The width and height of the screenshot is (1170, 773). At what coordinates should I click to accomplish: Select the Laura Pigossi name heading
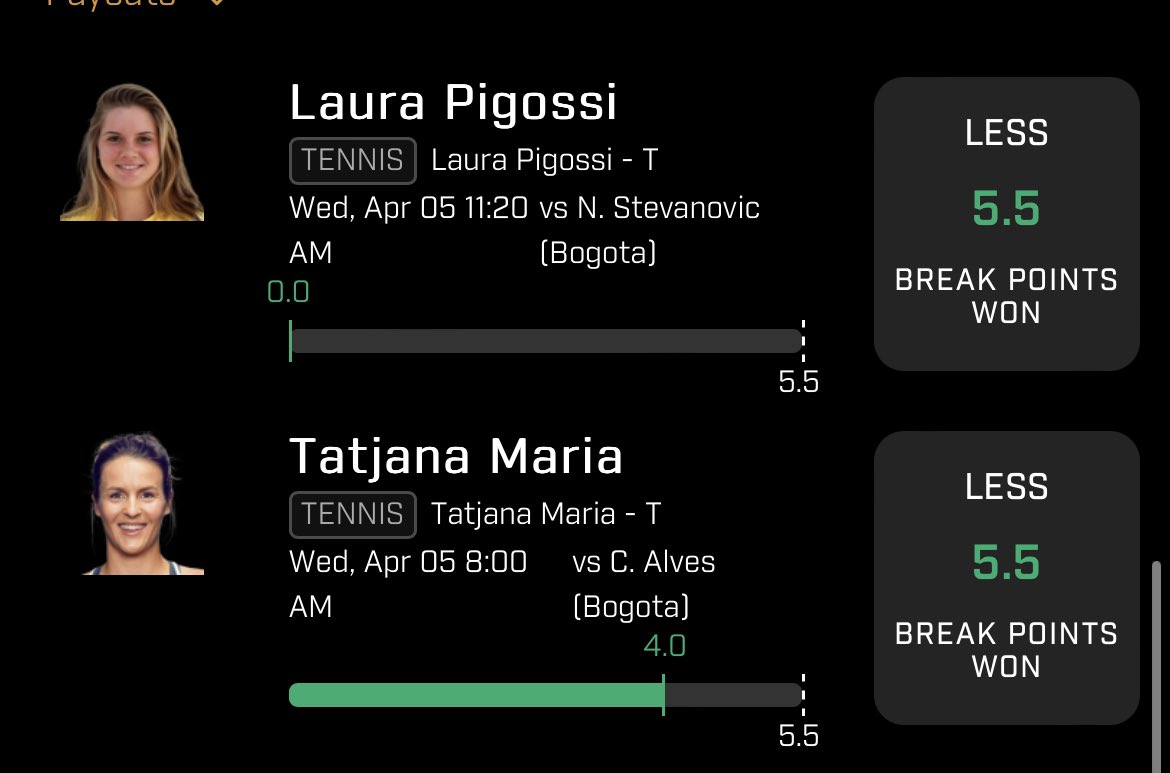(453, 102)
